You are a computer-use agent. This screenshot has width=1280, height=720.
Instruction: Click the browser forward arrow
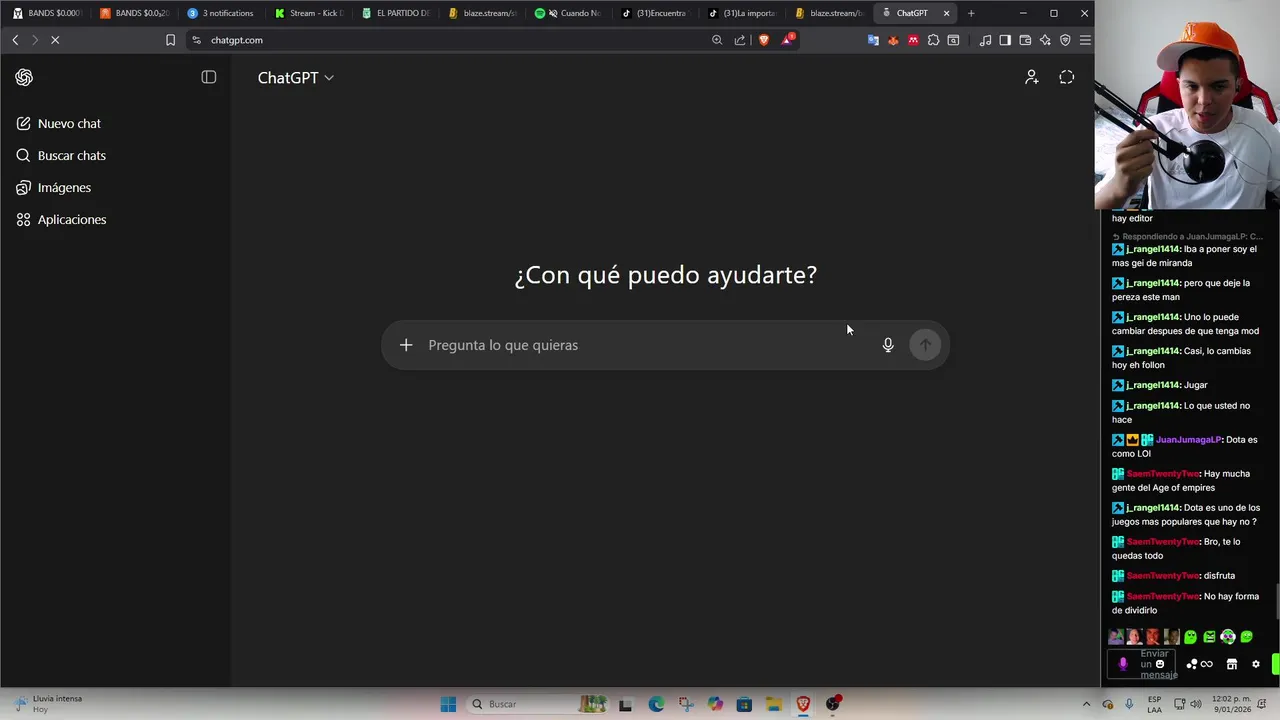34,40
